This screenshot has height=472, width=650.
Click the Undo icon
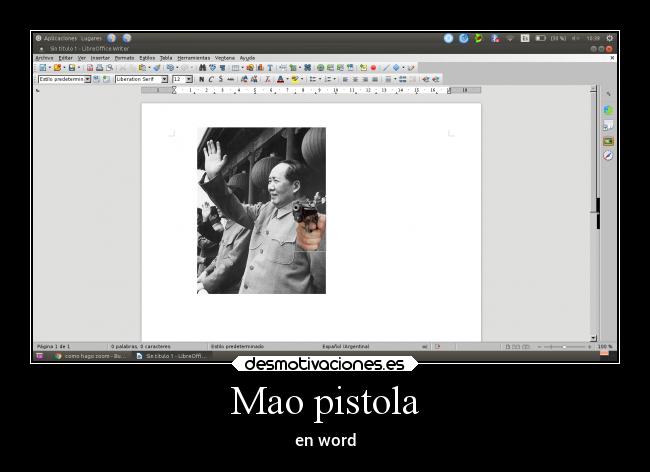coord(170,68)
